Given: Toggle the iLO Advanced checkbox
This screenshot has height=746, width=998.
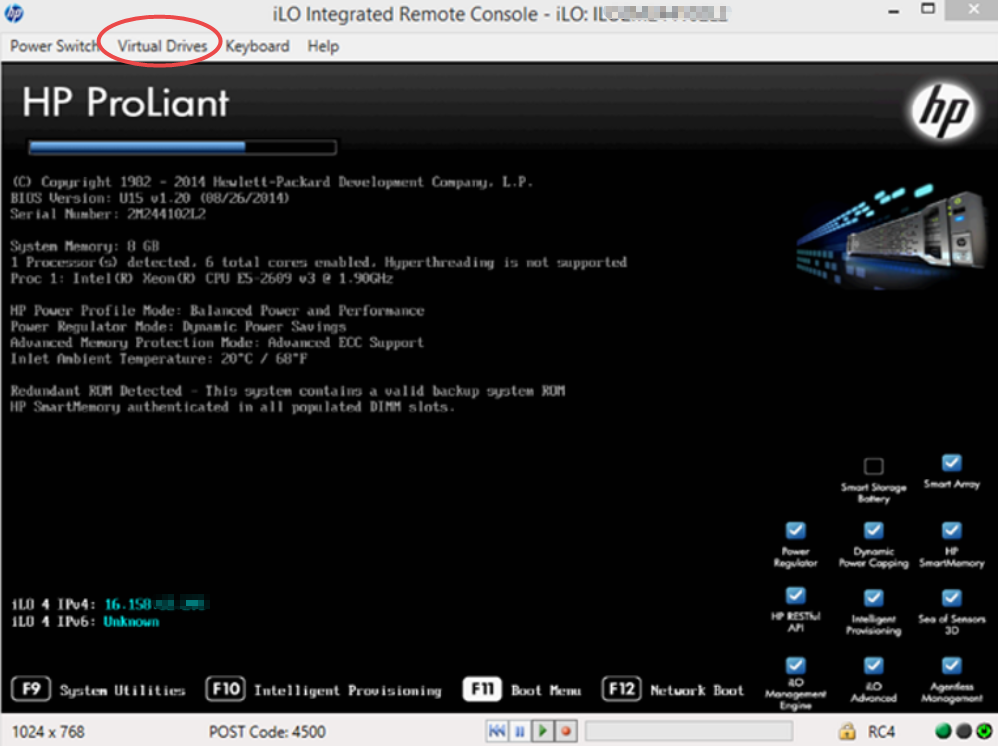Looking at the screenshot, I should [873, 665].
